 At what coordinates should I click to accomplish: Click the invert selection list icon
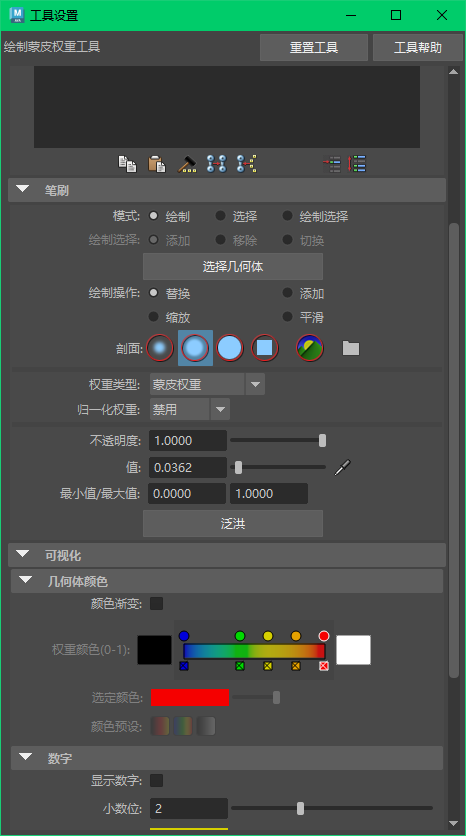click(332, 164)
